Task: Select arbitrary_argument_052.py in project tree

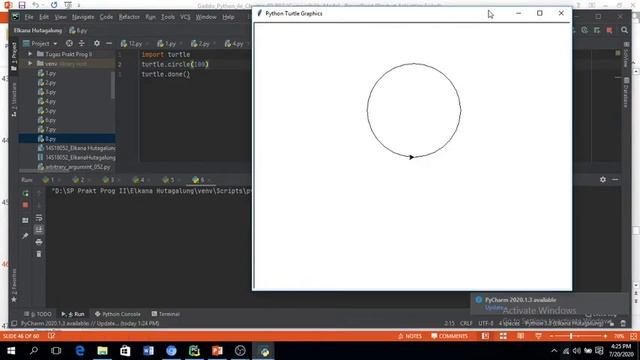Action: coord(74,167)
